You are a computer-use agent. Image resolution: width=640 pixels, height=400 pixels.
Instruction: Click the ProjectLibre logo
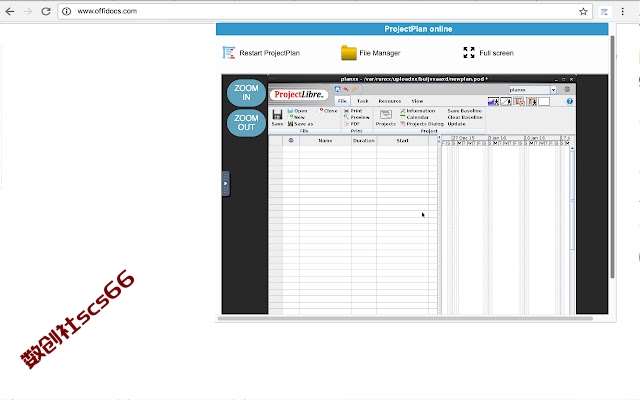pos(299,94)
